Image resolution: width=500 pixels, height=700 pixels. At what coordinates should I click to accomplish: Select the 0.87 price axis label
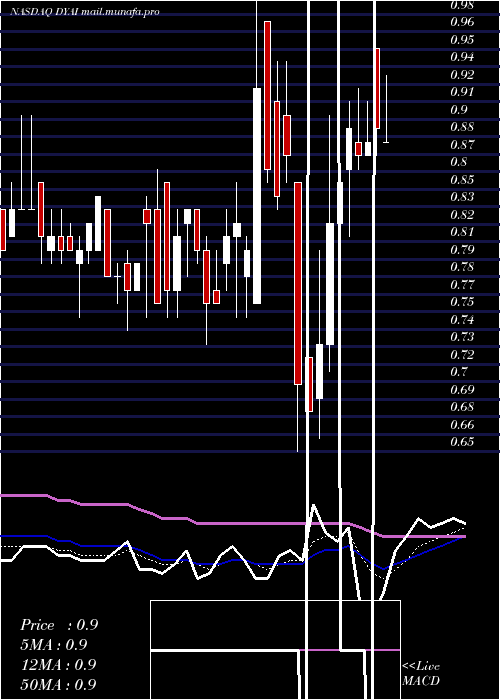462,144
